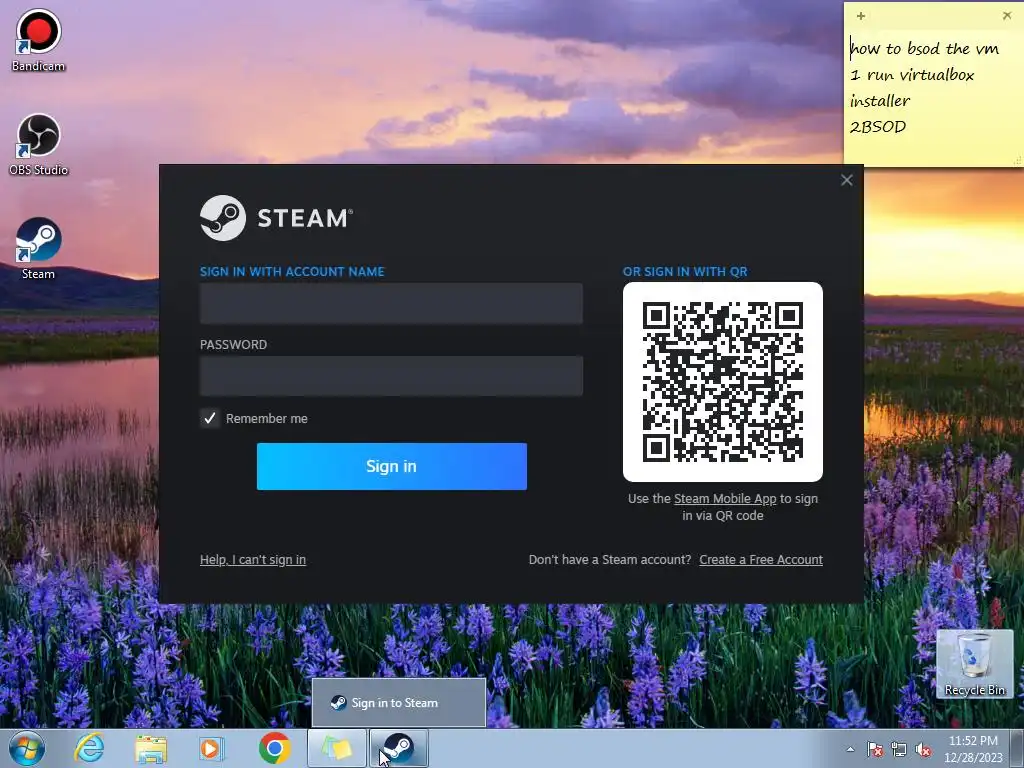This screenshot has height=768, width=1024.
Task: Select Sign in to Steam taskbar preview
Action: click(x=398, y=703)
